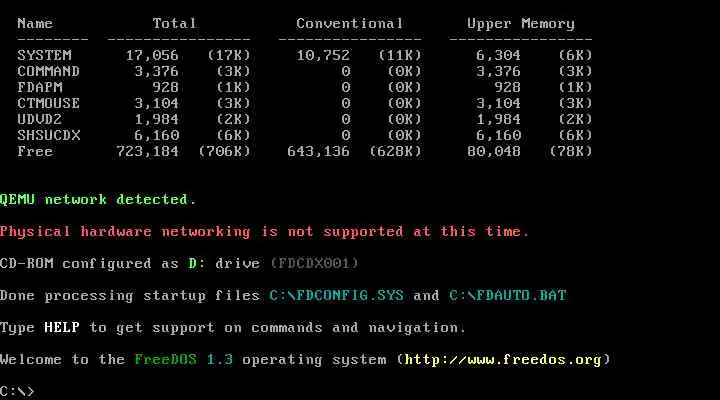Click the FDCDX001 device name
The height and width of the screenshot is (400, 720).
315,264
